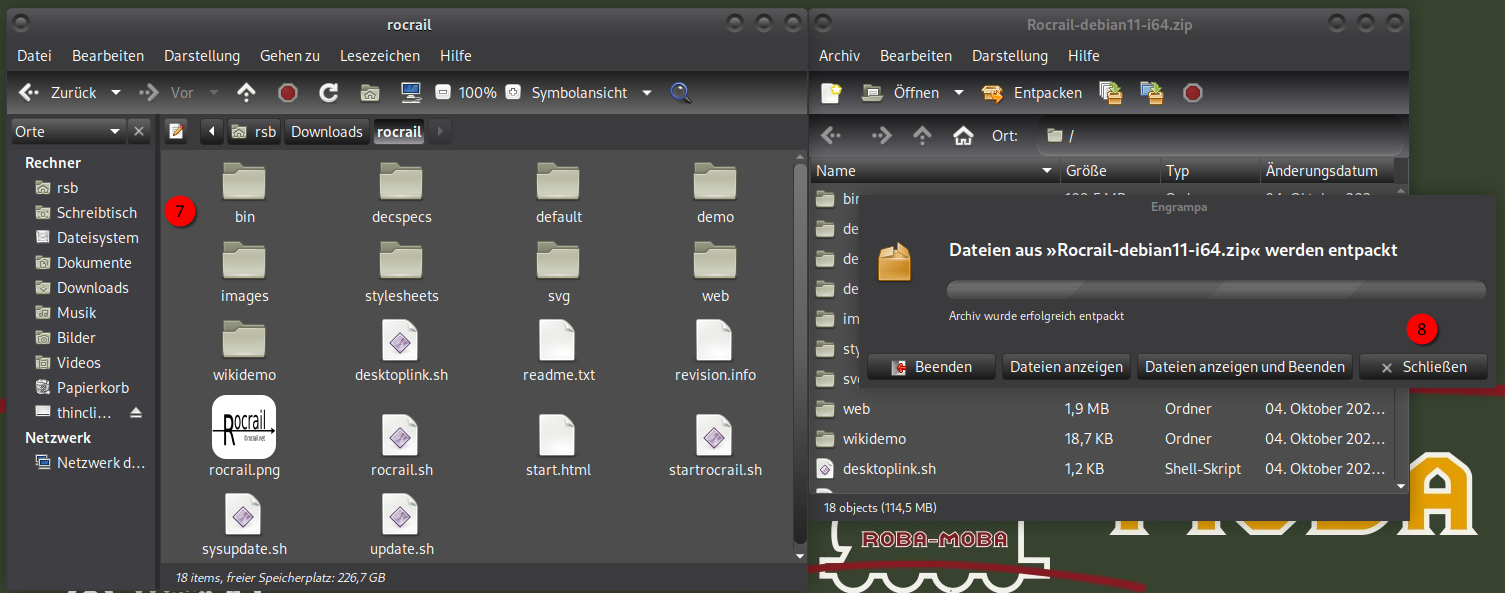Select the rocrail.png thumbnail file
This screenshot has width=1505, height=593.
pyautogui.click(x=244, y=428)
